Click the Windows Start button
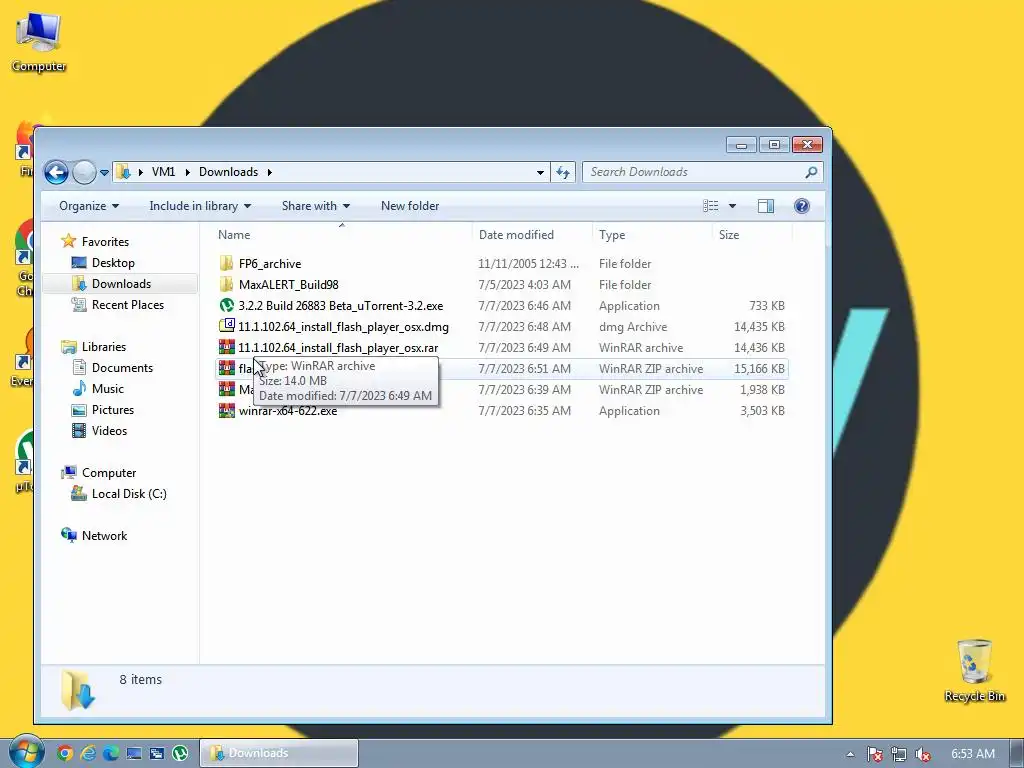This screenshot has height=768, width=1024. pos(25,752)
